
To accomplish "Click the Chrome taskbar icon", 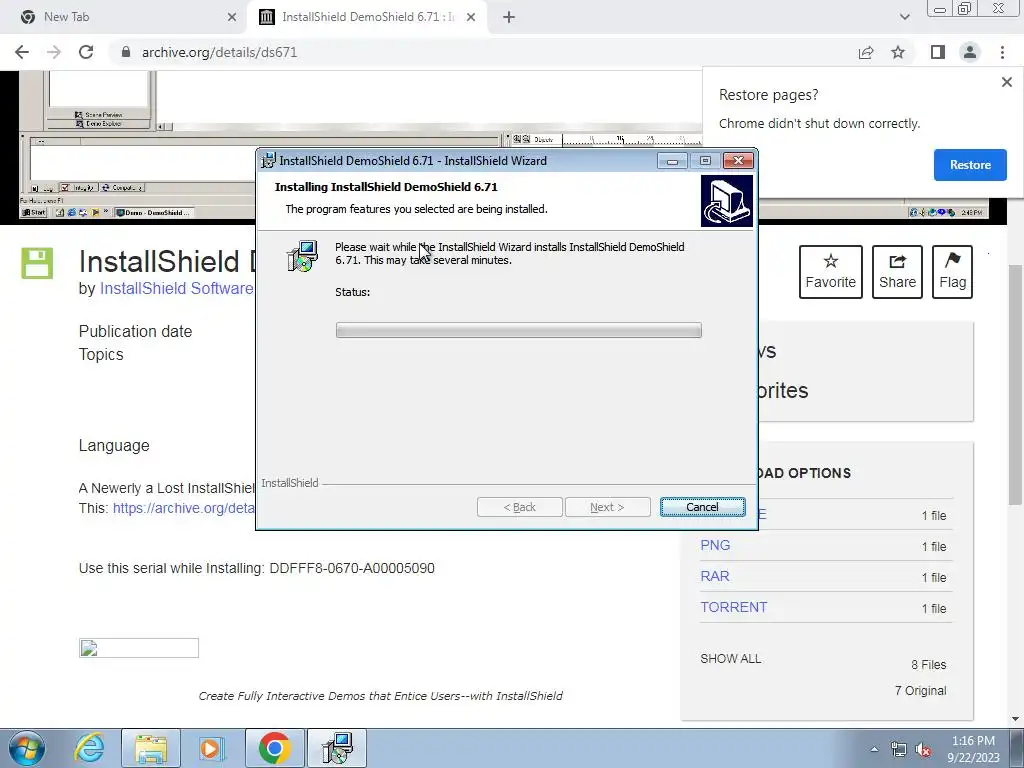I will point(274,748).
